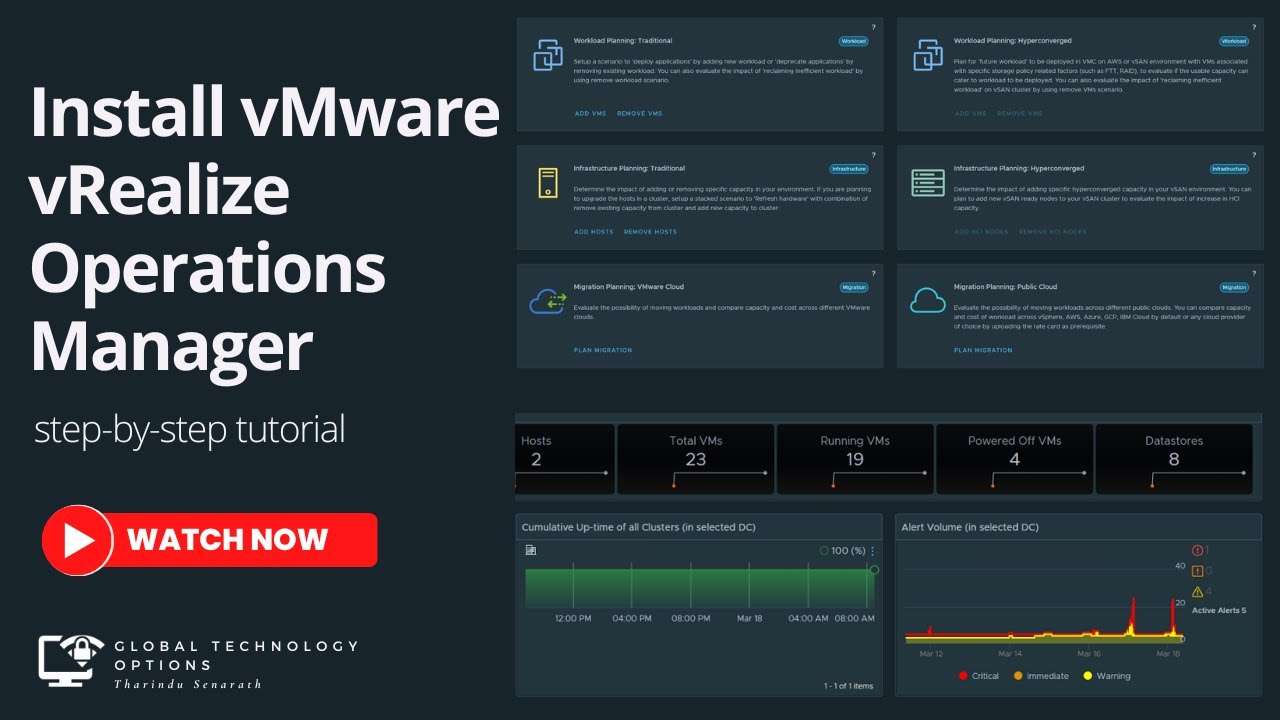
Task: Click REMOVE HCI NODES link
Action: [x=1052, y=232]
